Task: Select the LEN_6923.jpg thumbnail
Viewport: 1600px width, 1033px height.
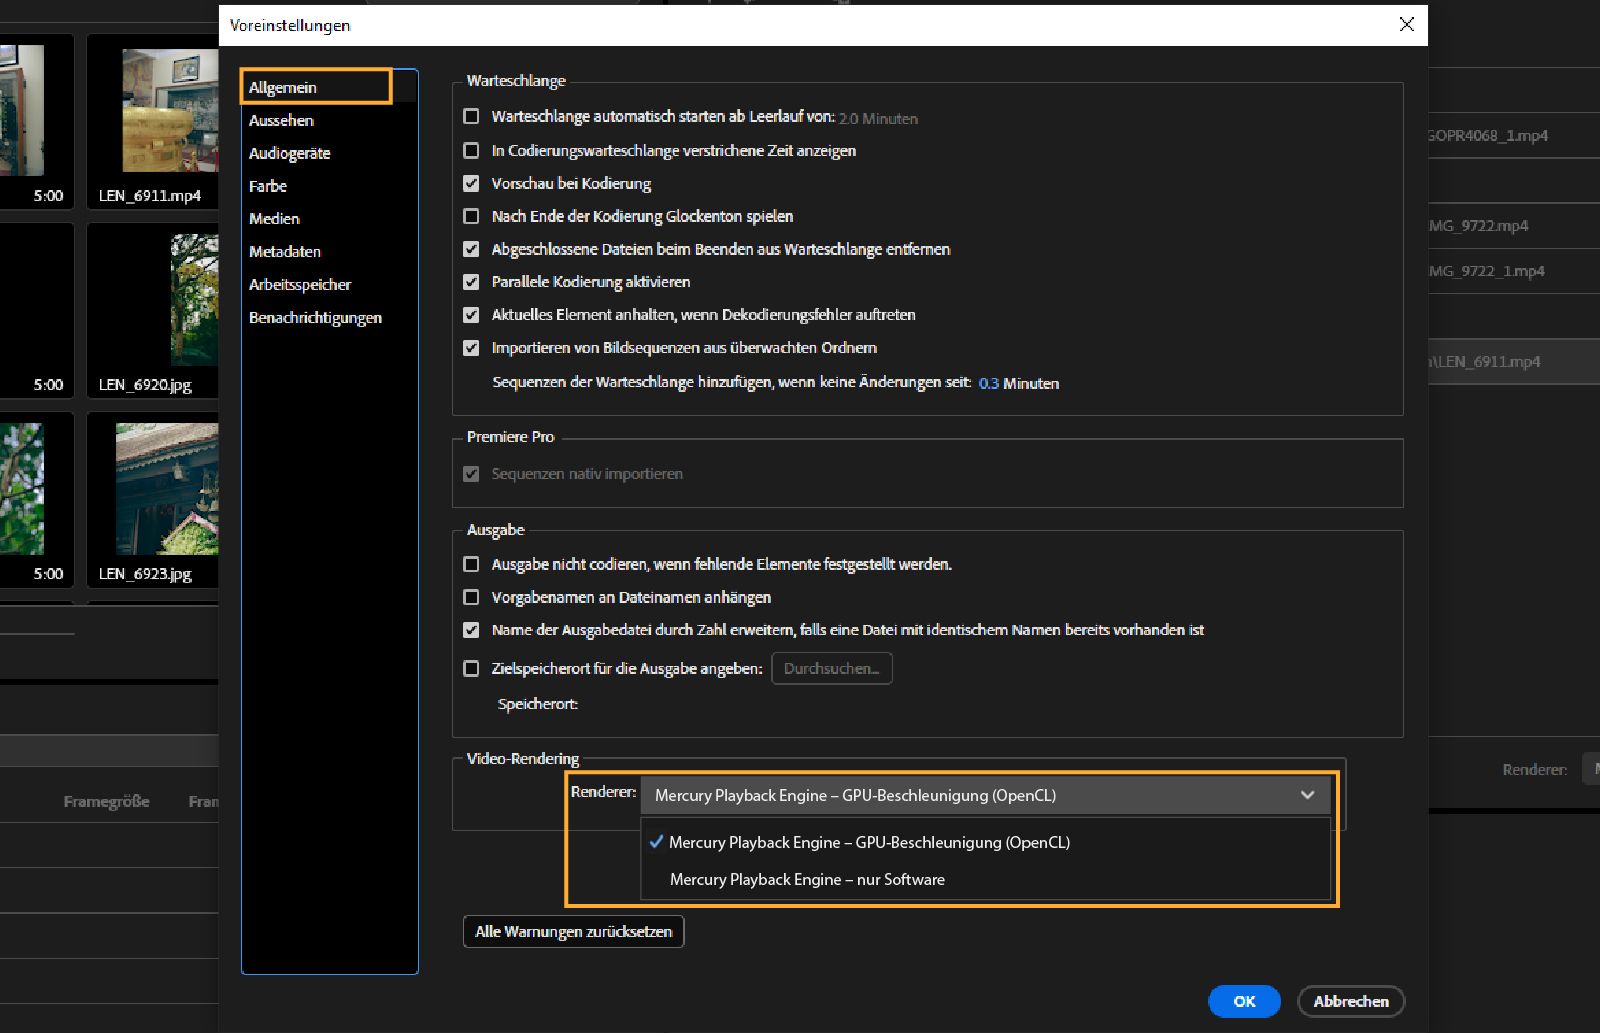Action: tap(155, 500)
